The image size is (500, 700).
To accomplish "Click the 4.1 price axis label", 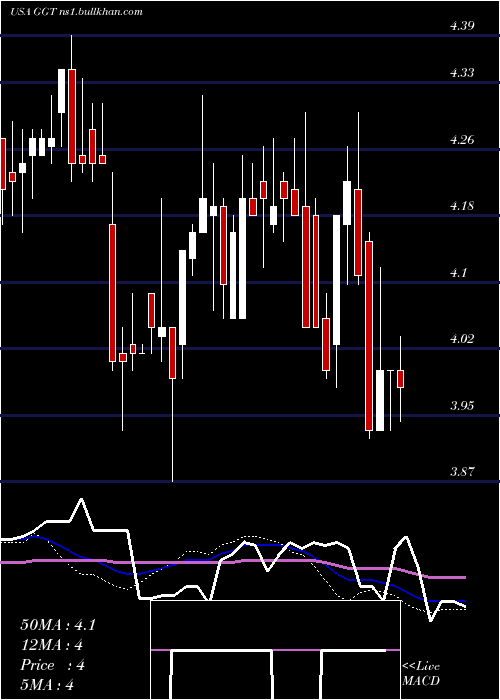I will [x=458, y=272].
